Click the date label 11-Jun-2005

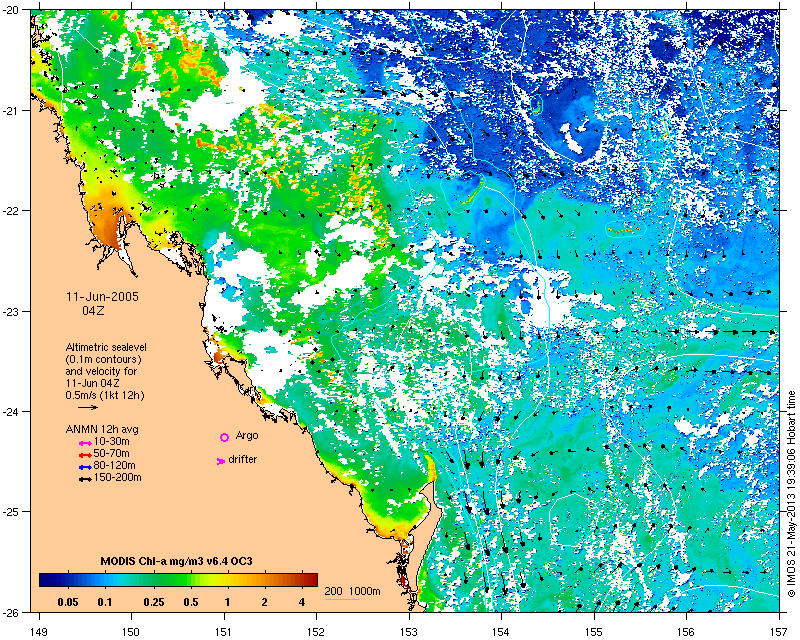(103, 297)
